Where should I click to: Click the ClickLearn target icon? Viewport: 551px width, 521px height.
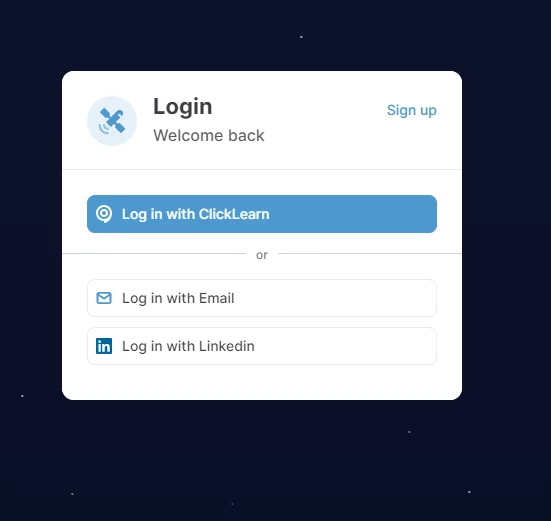point(104,214)
